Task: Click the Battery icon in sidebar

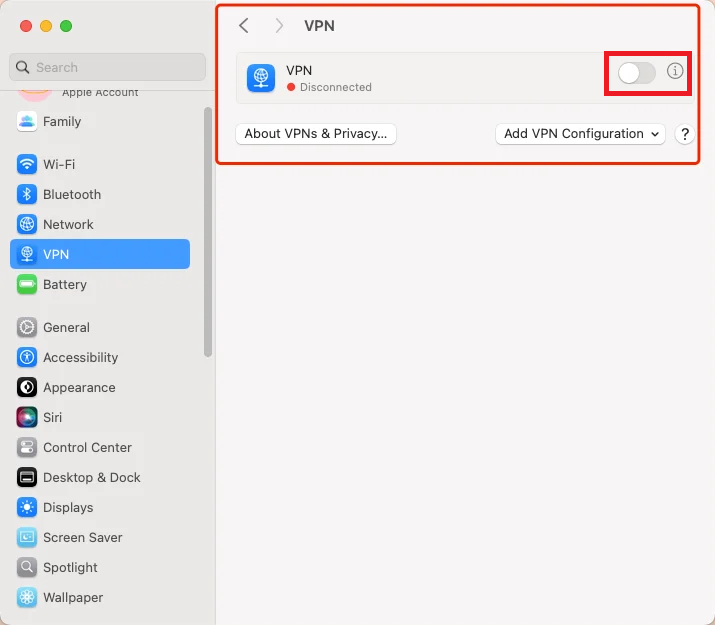Action: [27, 284]
